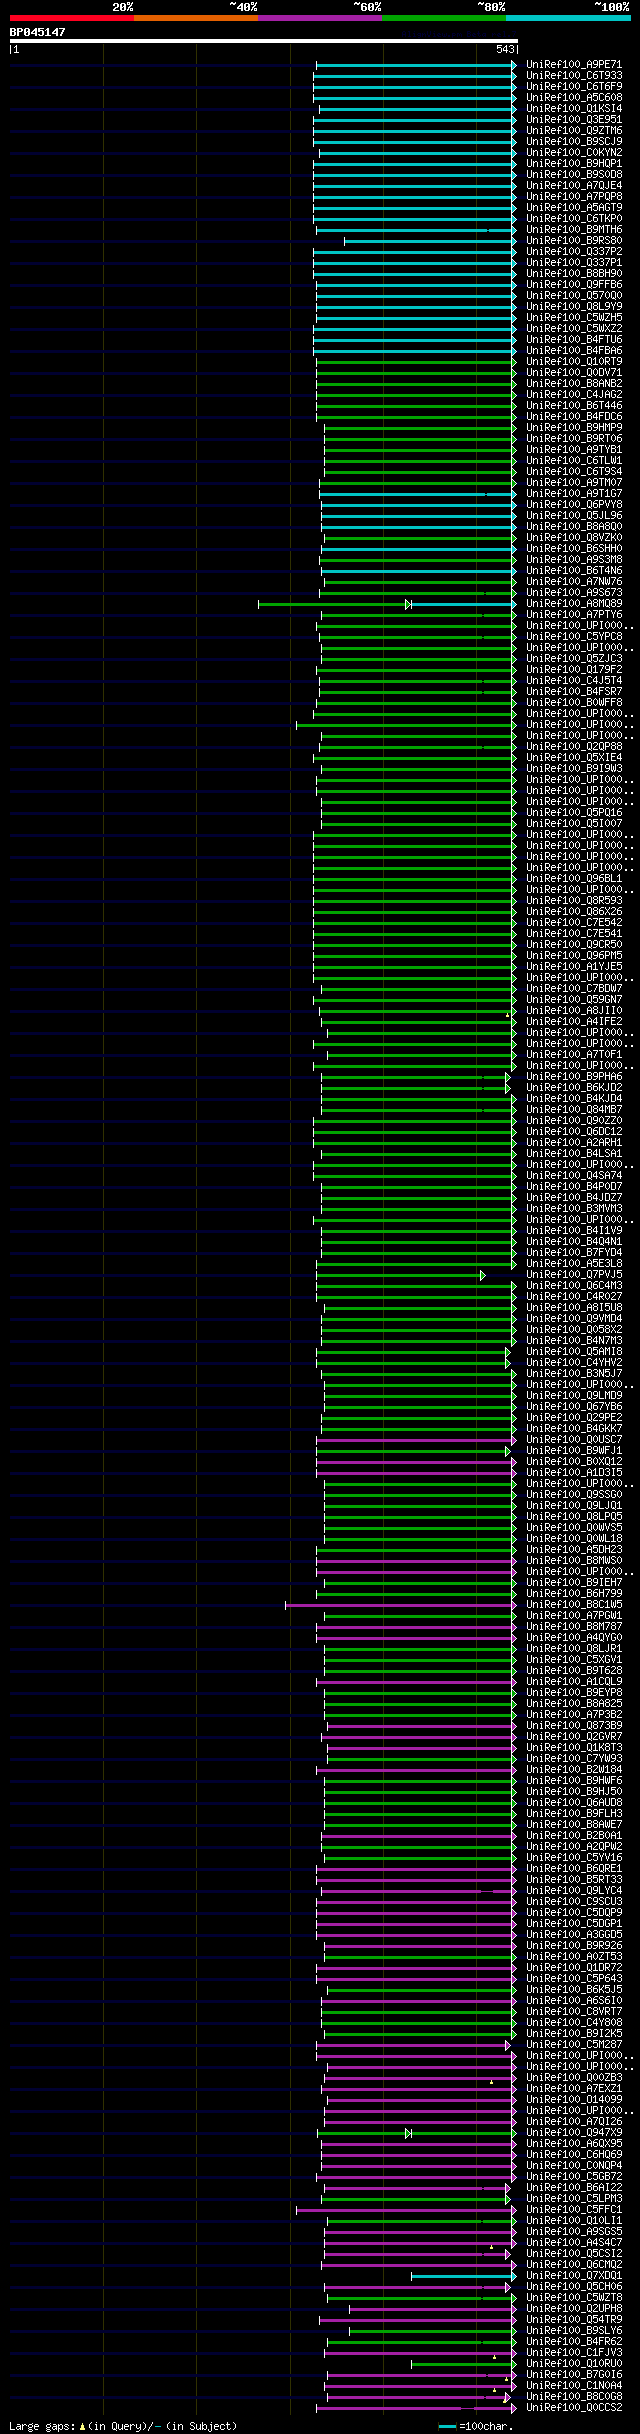Select label UniRef100_Q00ZB3
640x2434 pixels.
pyautogui.click(x=574, y=2078)
